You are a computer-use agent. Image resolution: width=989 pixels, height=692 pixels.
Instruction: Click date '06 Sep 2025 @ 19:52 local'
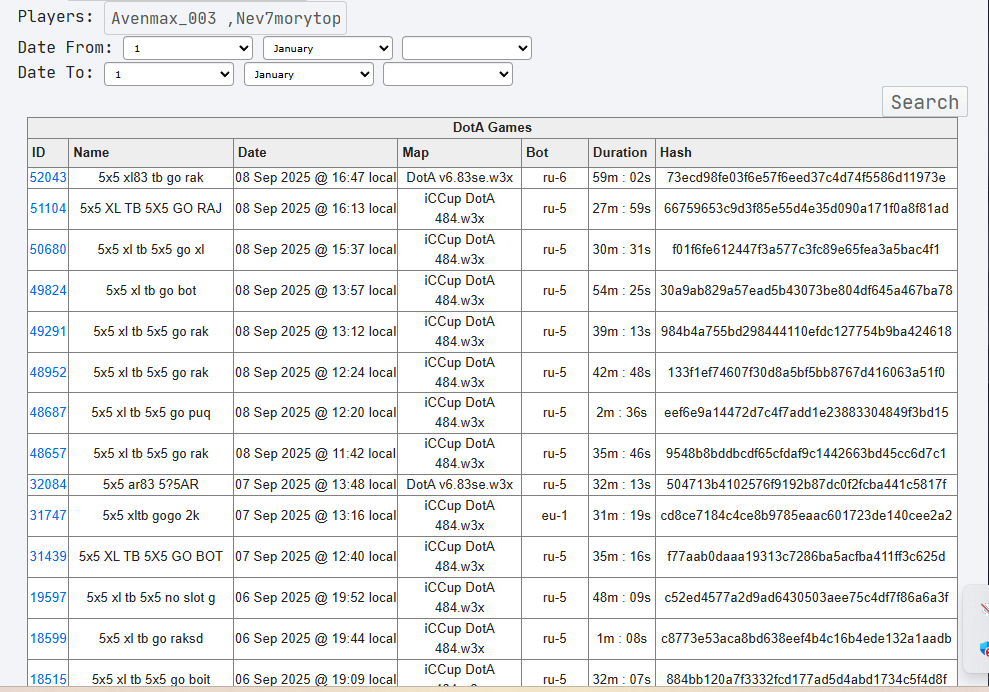point(315,597)
